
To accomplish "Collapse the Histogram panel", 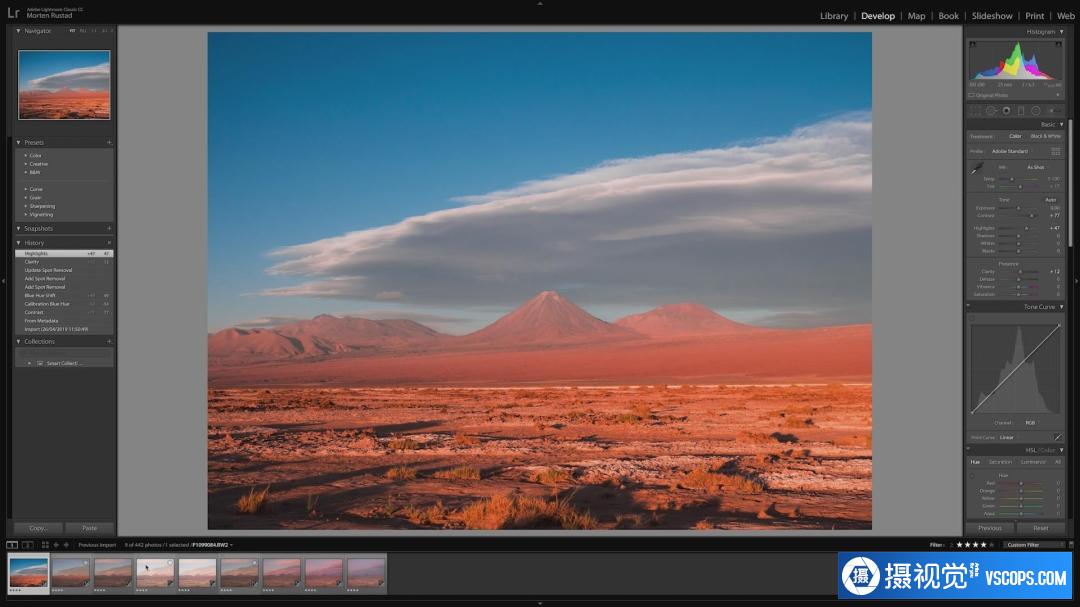I will pos(1061,32).
